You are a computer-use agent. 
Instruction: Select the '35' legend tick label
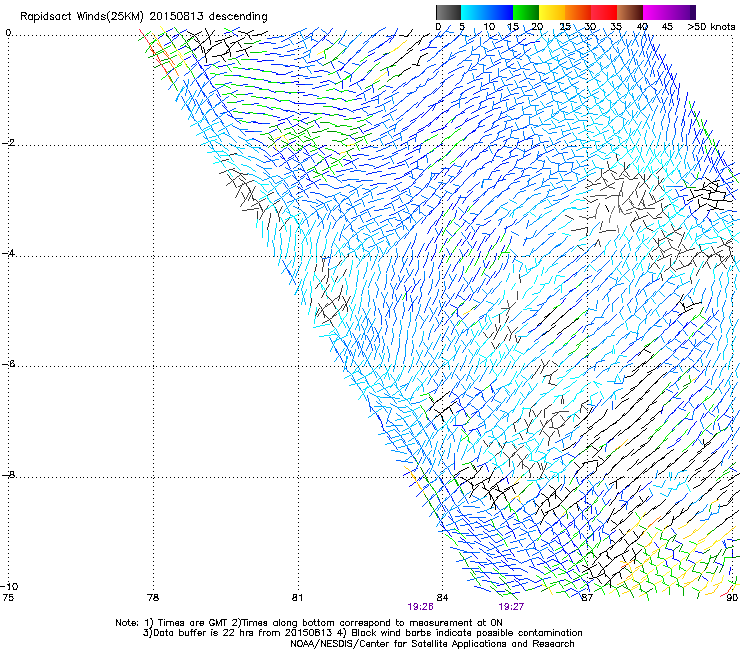click(x=616, y=27)
